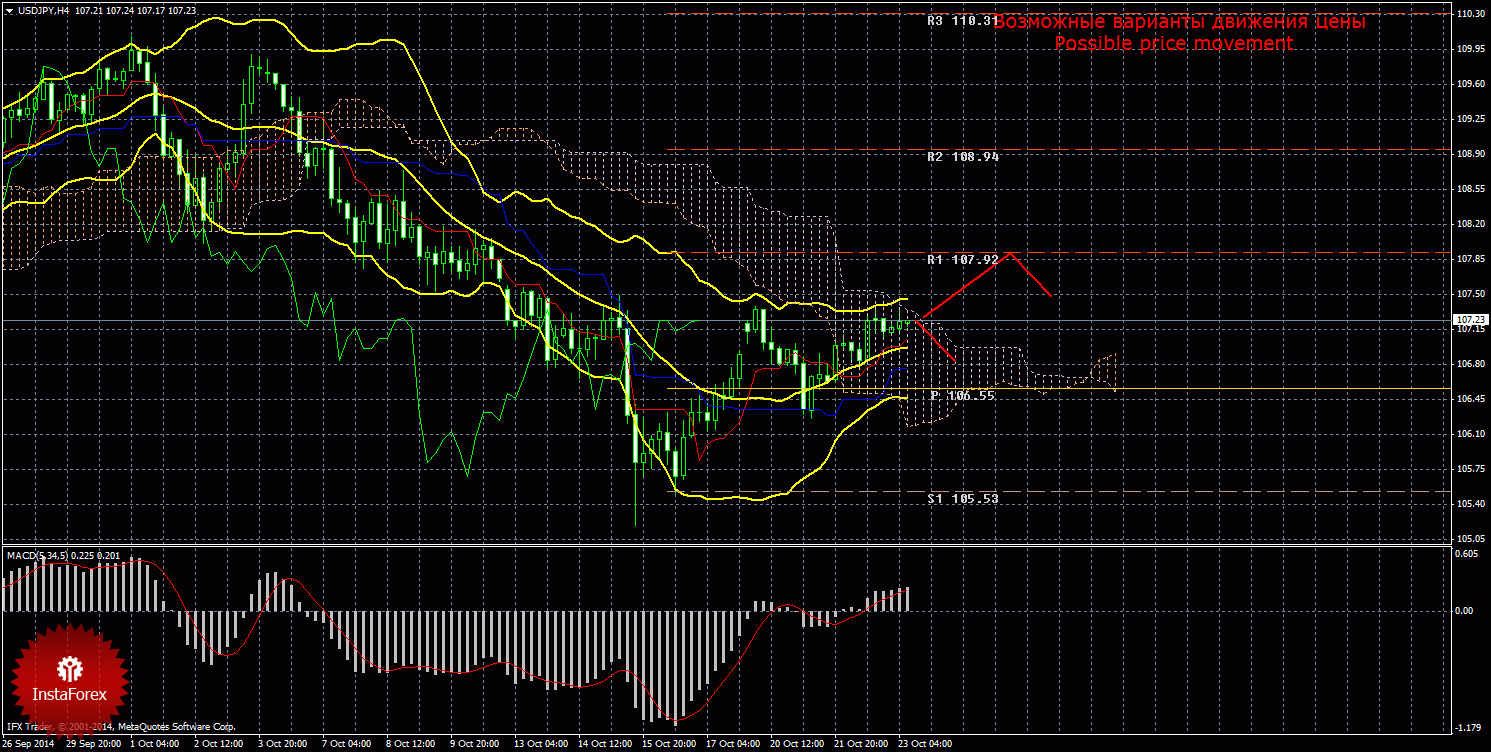Screen dimensions: 1491x752
Task: Click the Russian caption 'Возможные варианты движения цены'
Action: [x=1179, y=22]
